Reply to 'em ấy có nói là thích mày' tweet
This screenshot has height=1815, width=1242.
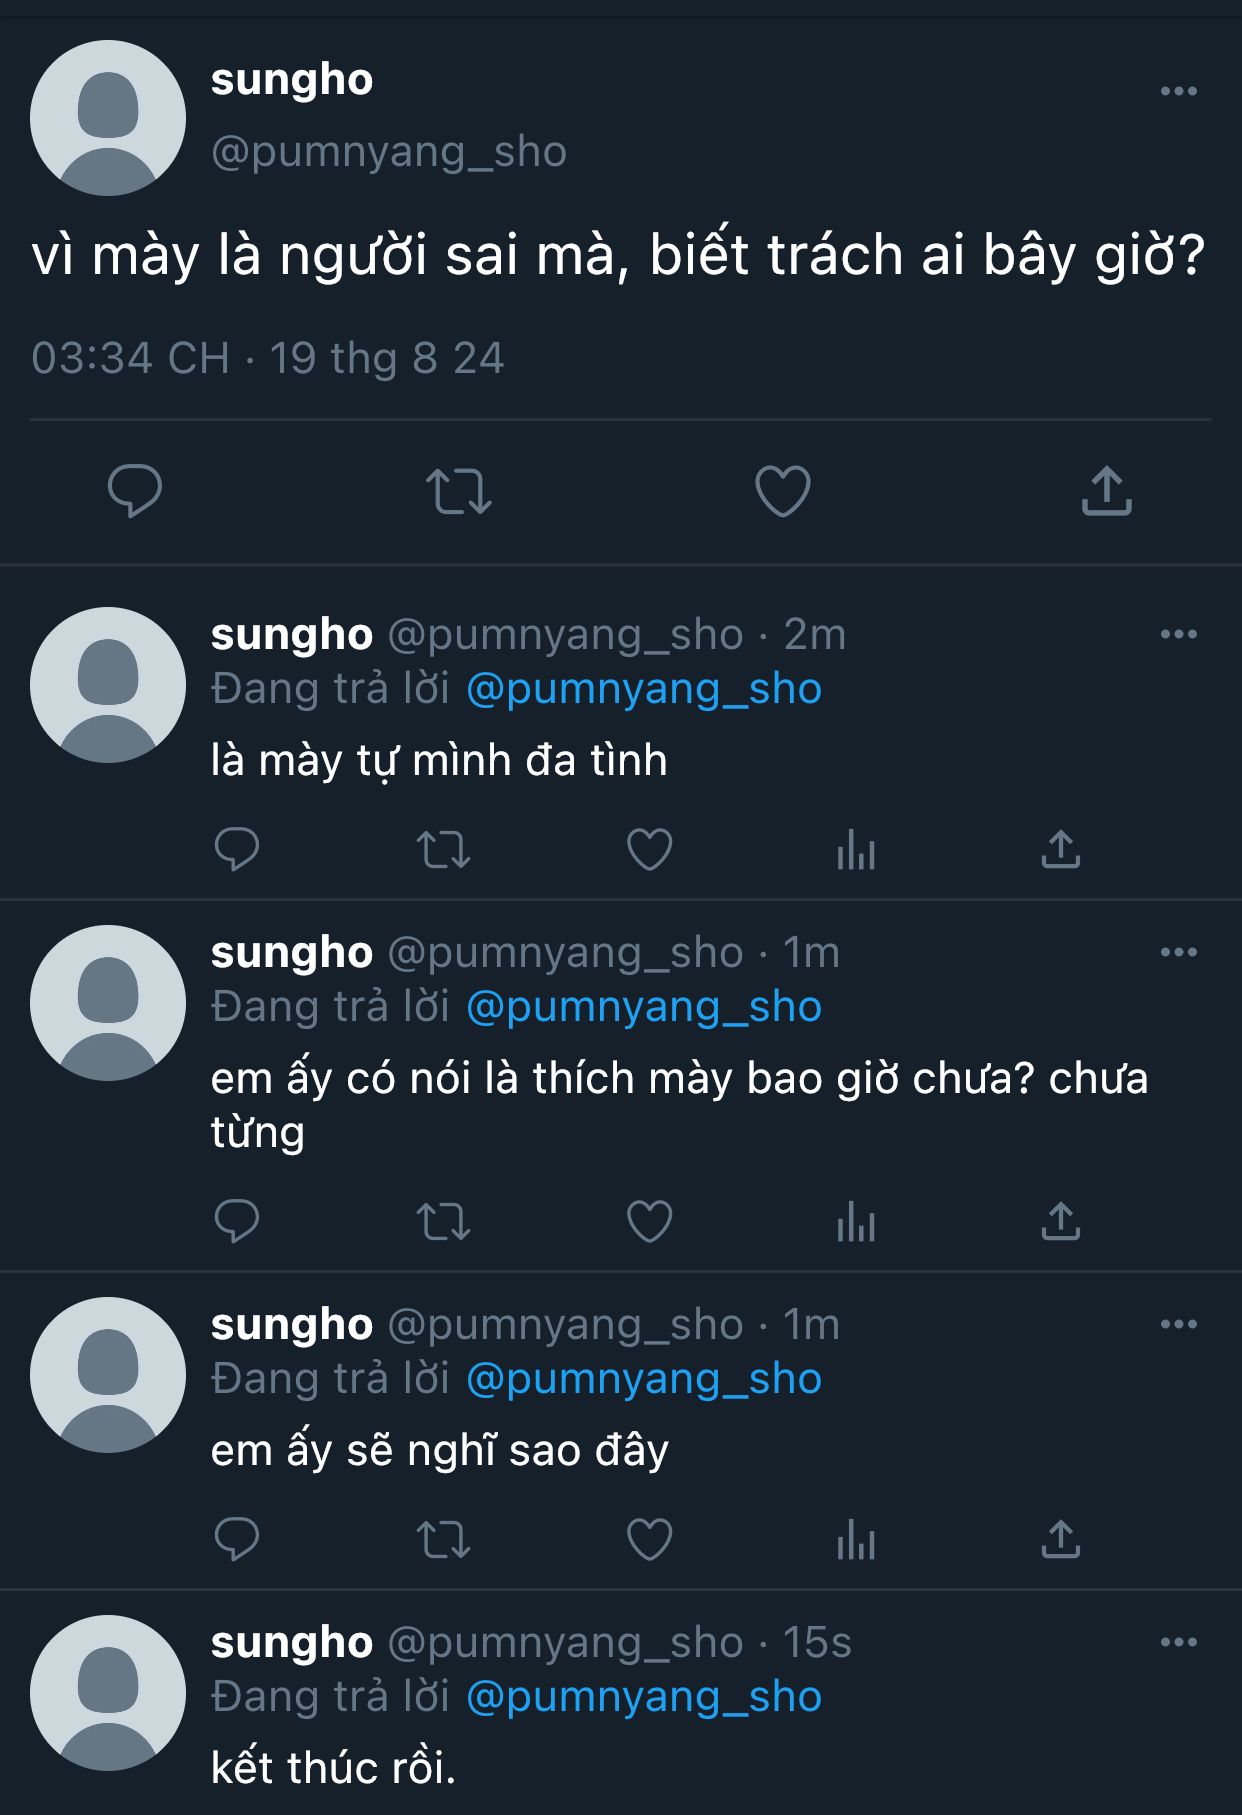click(237, 1221)
